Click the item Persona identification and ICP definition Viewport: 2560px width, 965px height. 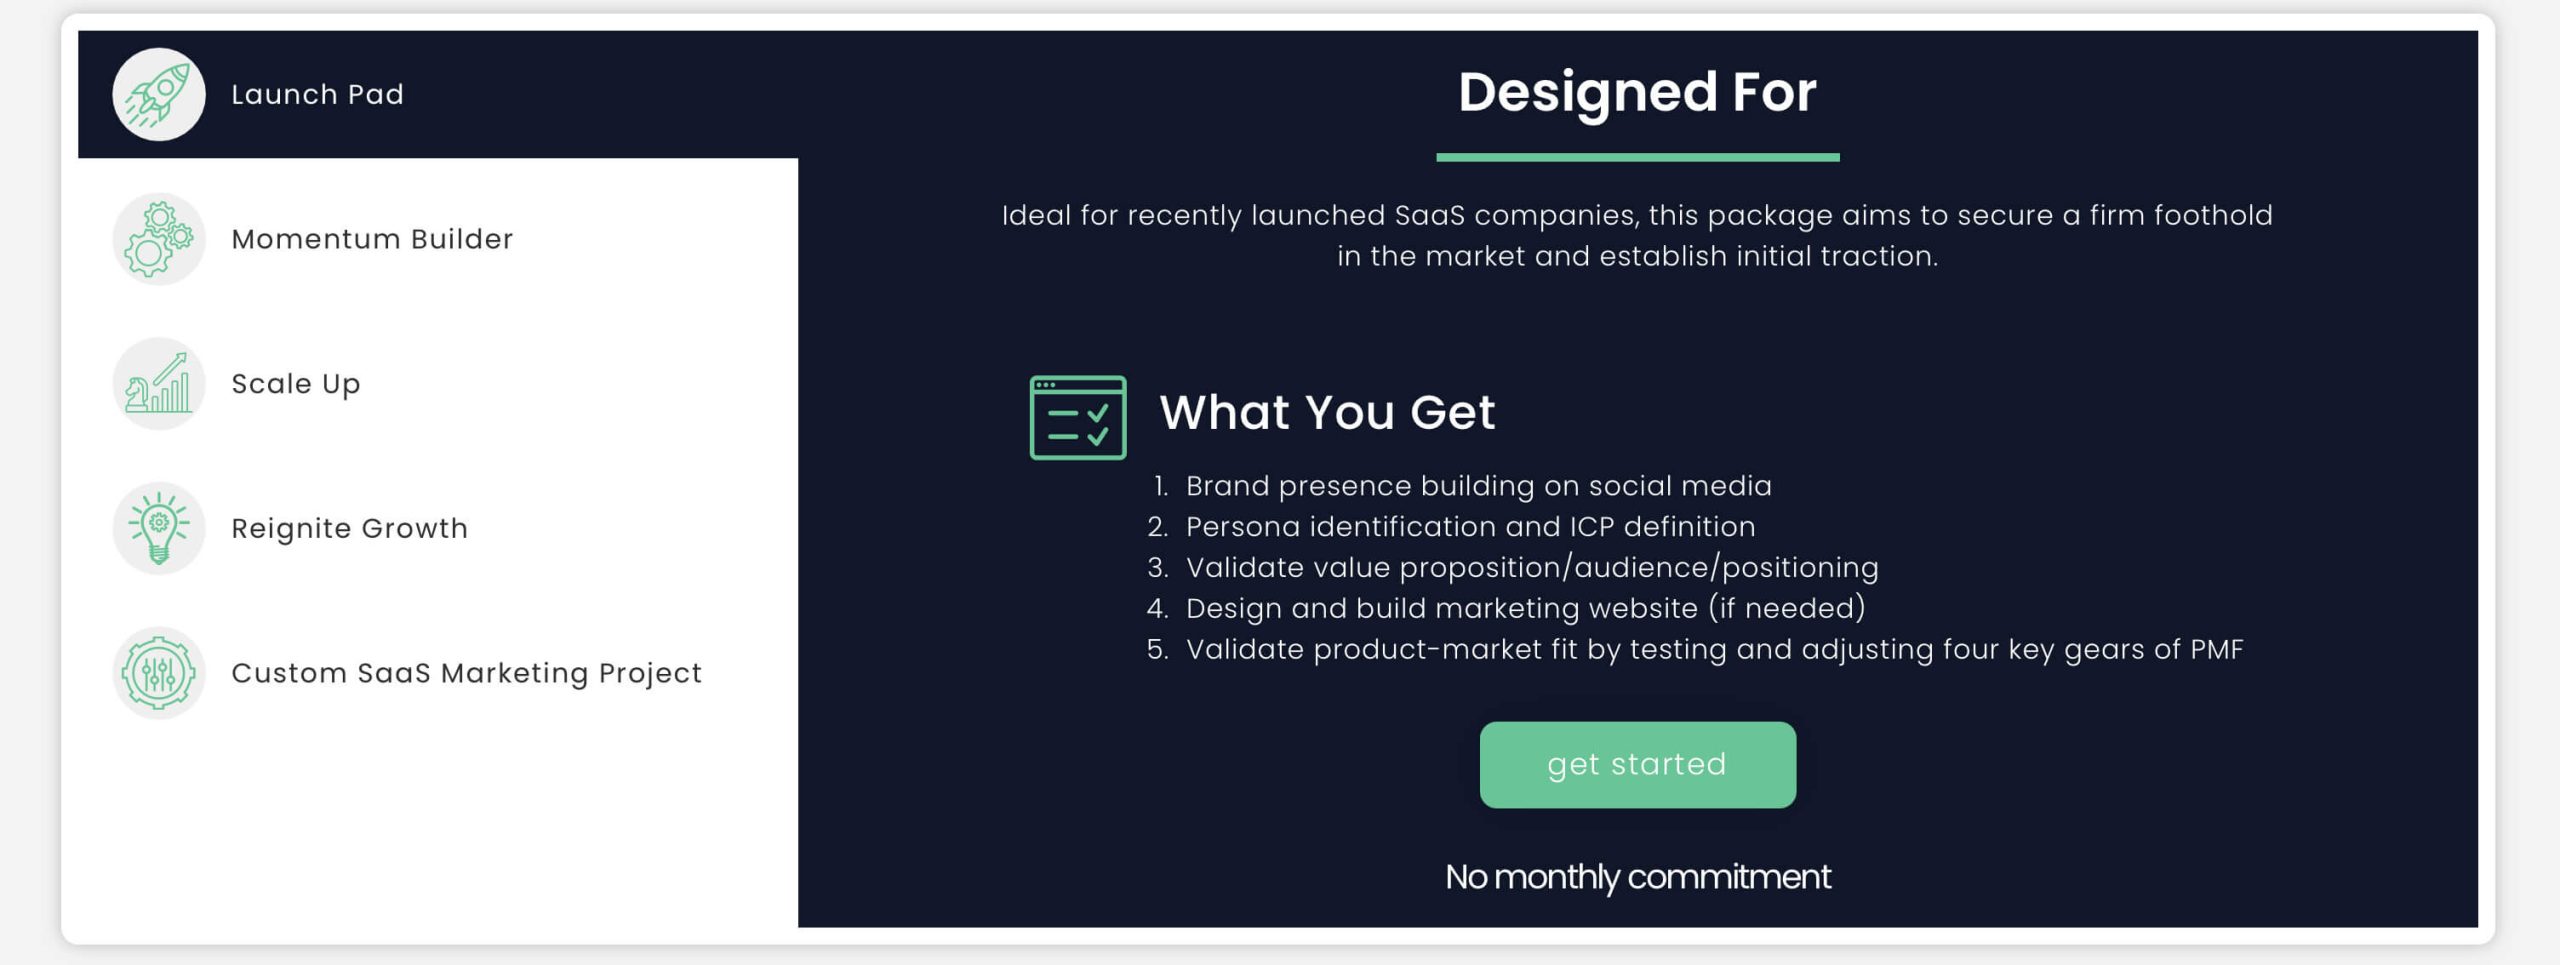click(1470, 527)
